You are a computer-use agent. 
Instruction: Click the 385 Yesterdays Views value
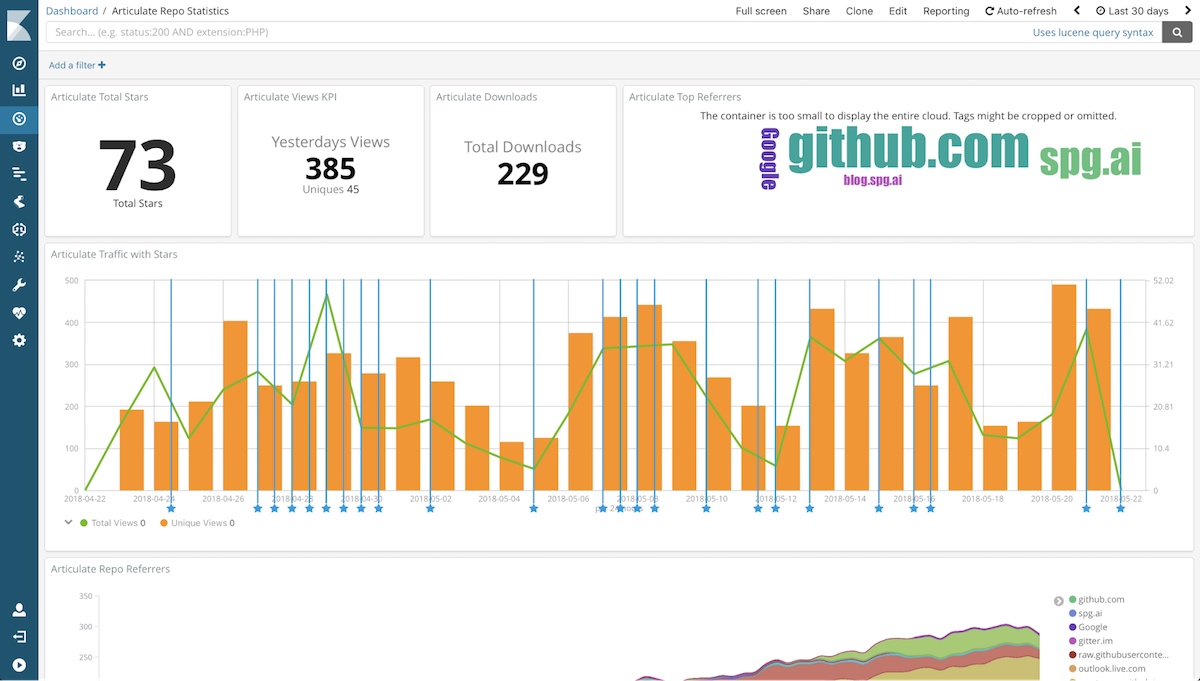coord(330,168)
